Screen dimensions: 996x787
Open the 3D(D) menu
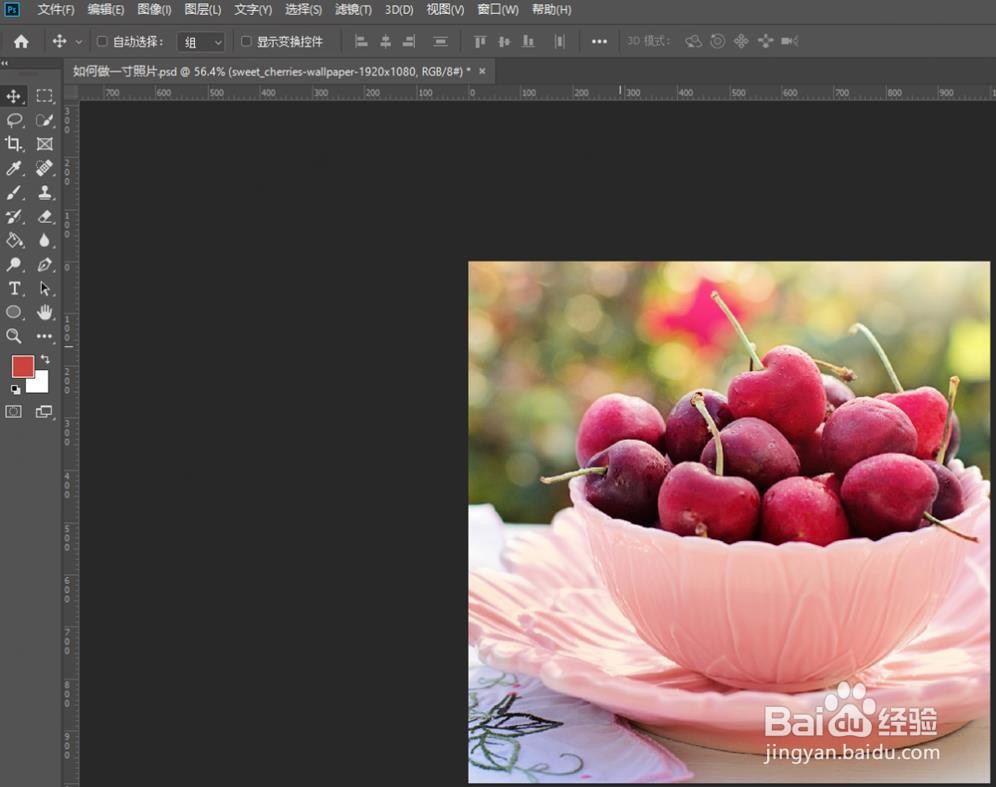[x=399, y=10]
